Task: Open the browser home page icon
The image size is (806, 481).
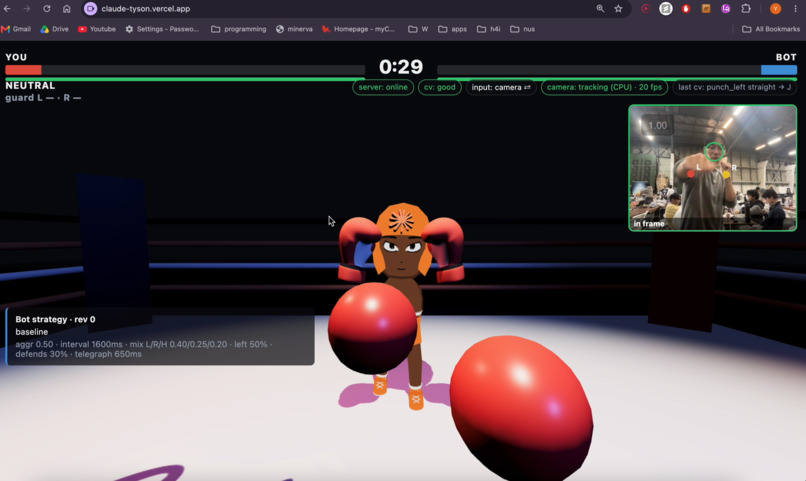Action: click(66, 9)
